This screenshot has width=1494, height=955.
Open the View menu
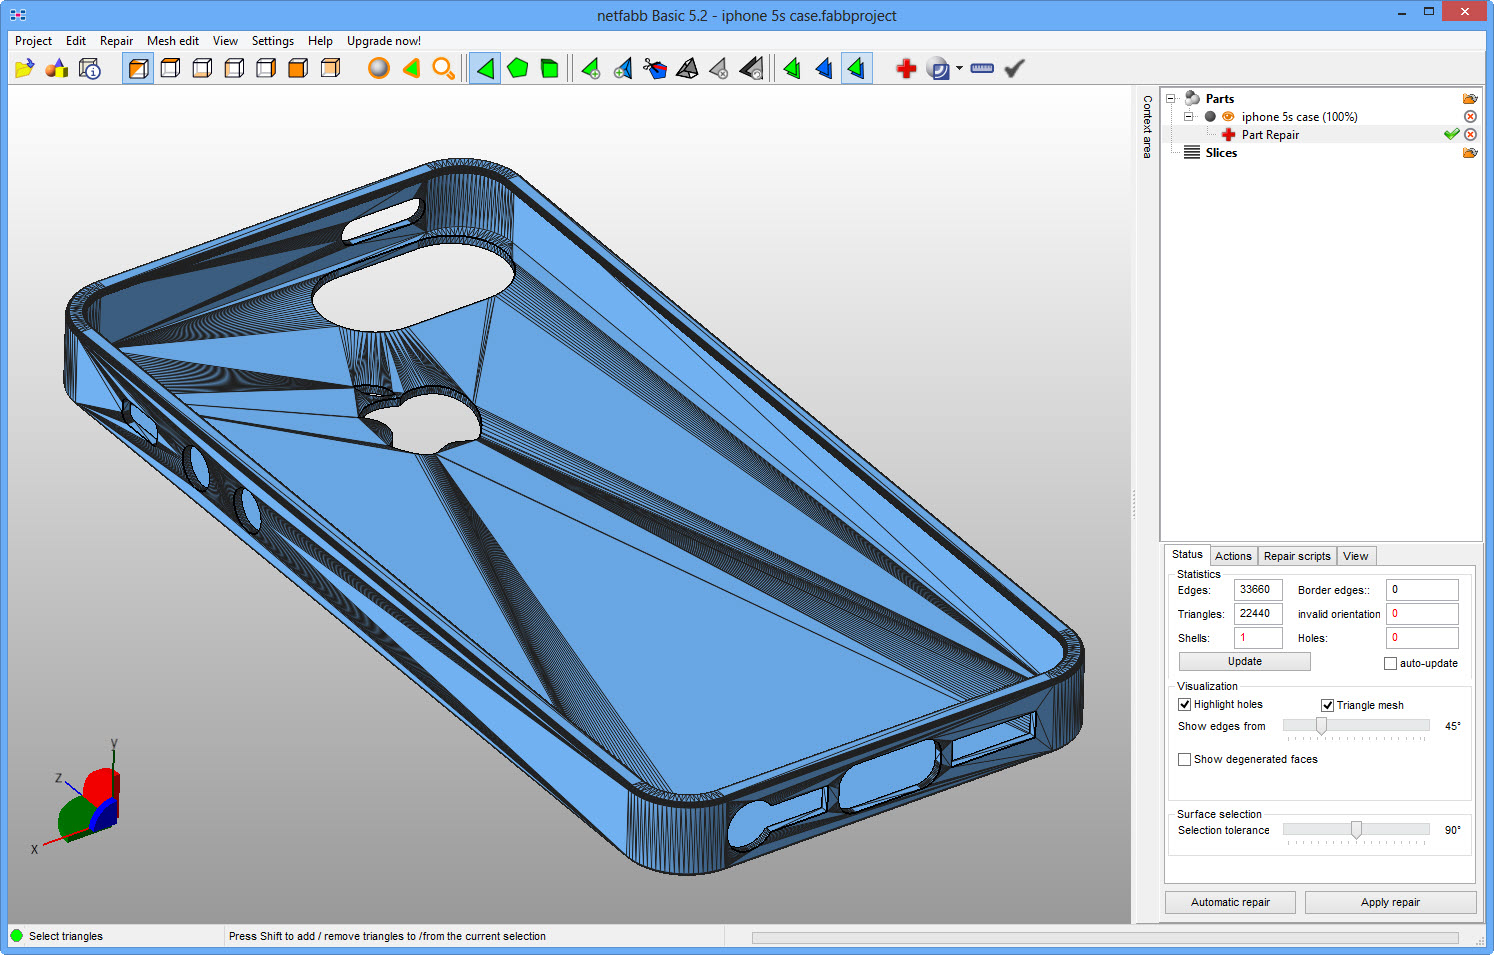pyautogui.click(x=225, y=41)
